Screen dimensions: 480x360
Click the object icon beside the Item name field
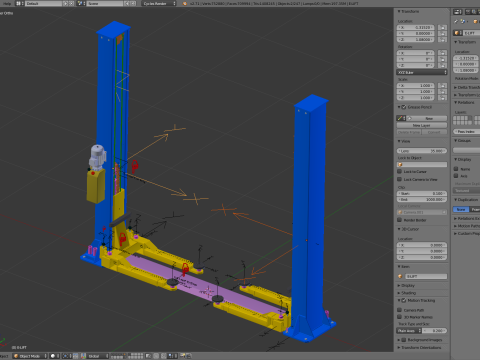[400, 276]
